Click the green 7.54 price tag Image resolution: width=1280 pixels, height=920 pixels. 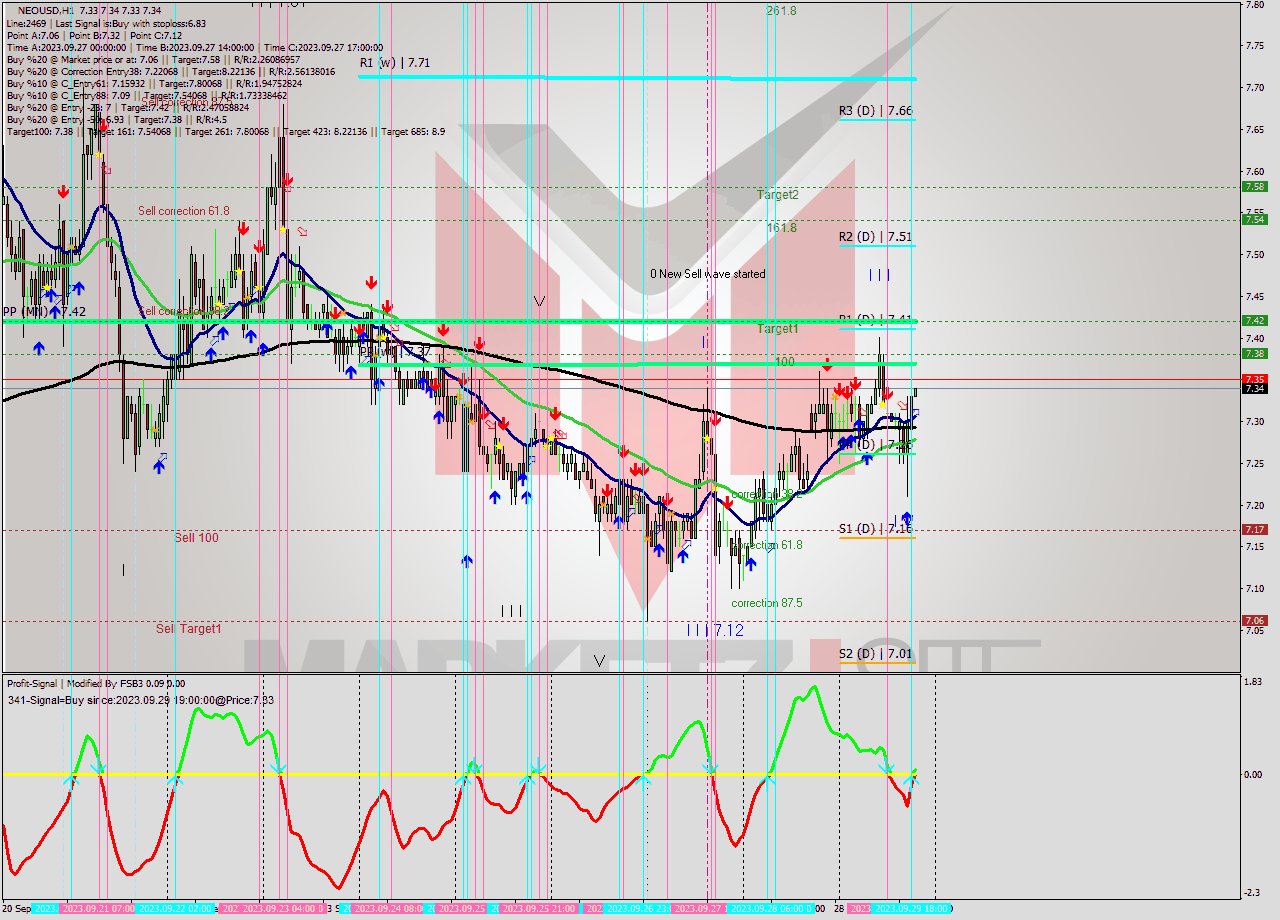1254,219
